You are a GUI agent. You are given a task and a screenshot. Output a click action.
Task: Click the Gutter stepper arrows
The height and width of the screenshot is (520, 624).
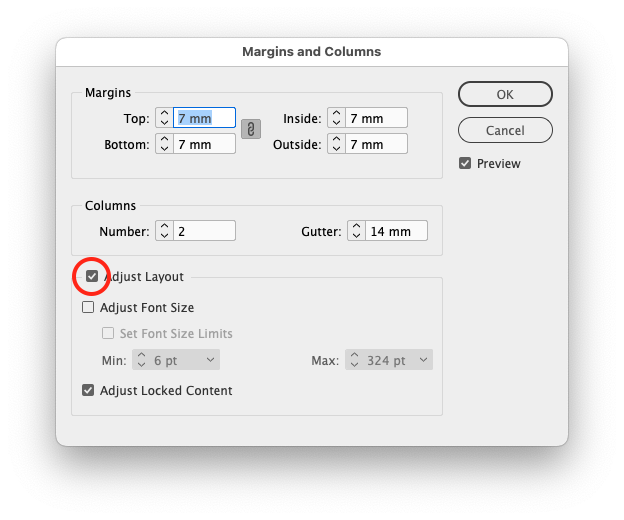pos(356,231)
